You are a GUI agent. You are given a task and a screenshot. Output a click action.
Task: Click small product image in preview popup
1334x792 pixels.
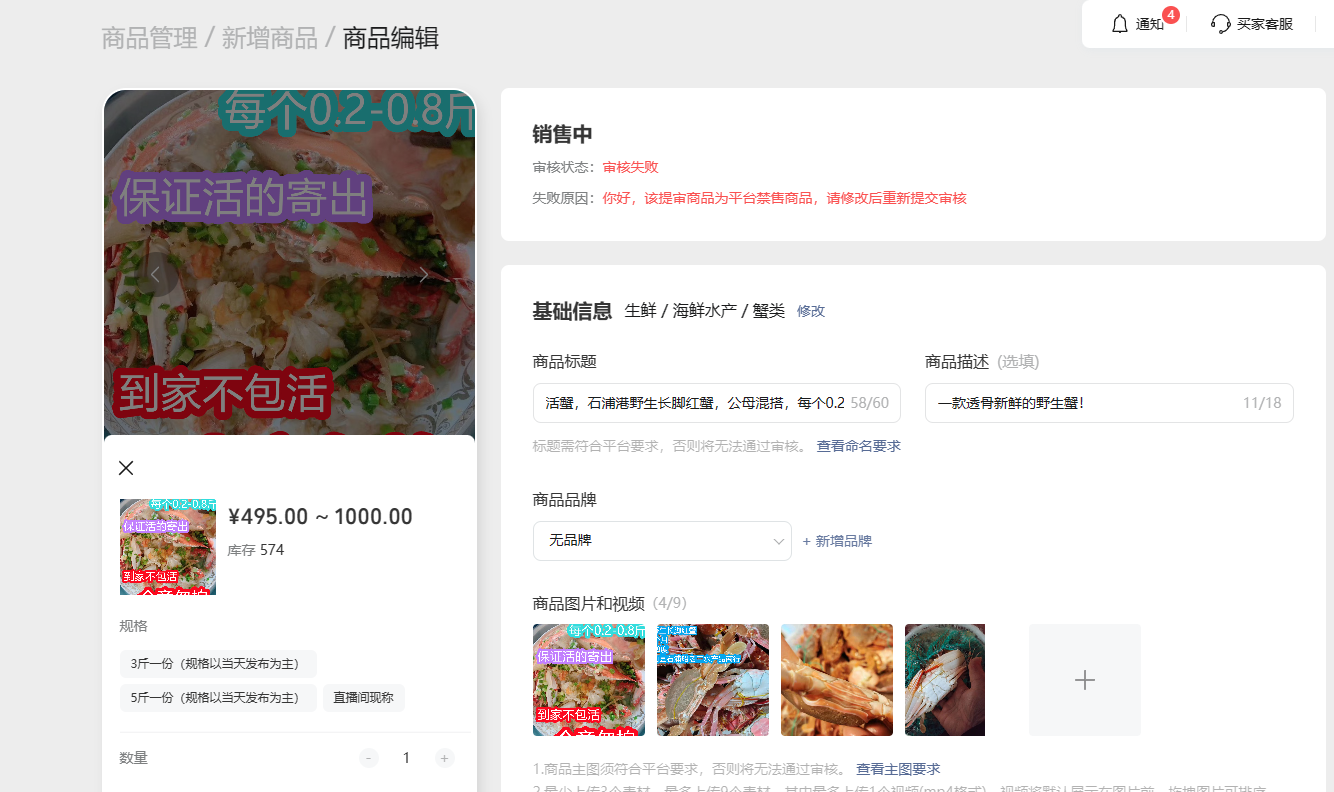(168, 547)
